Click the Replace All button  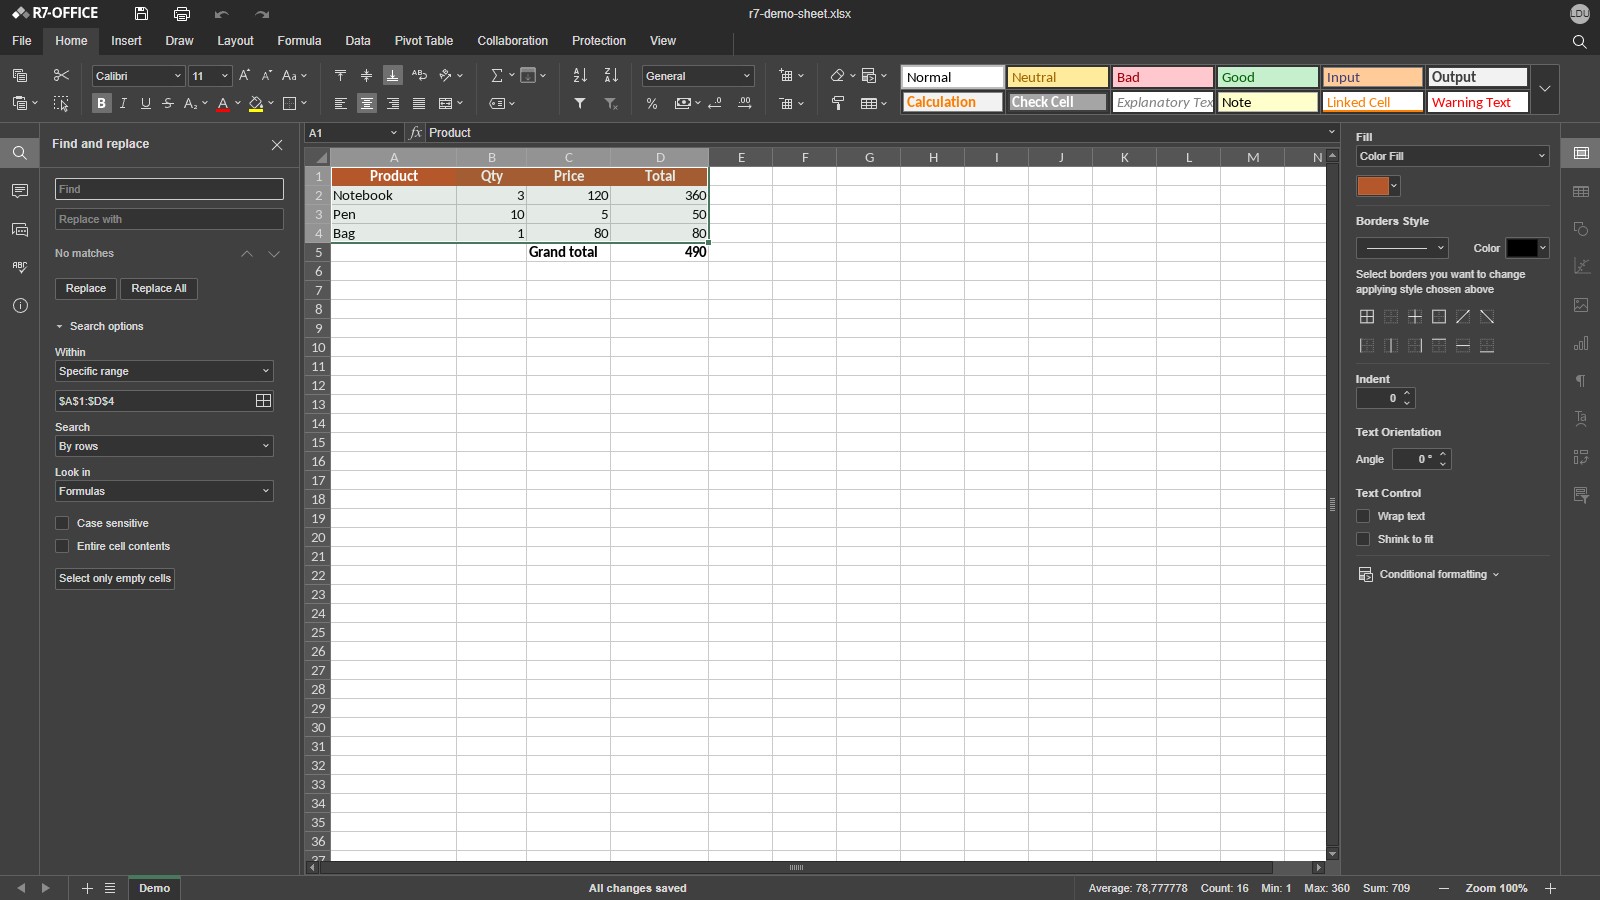[x=159, y=288]
